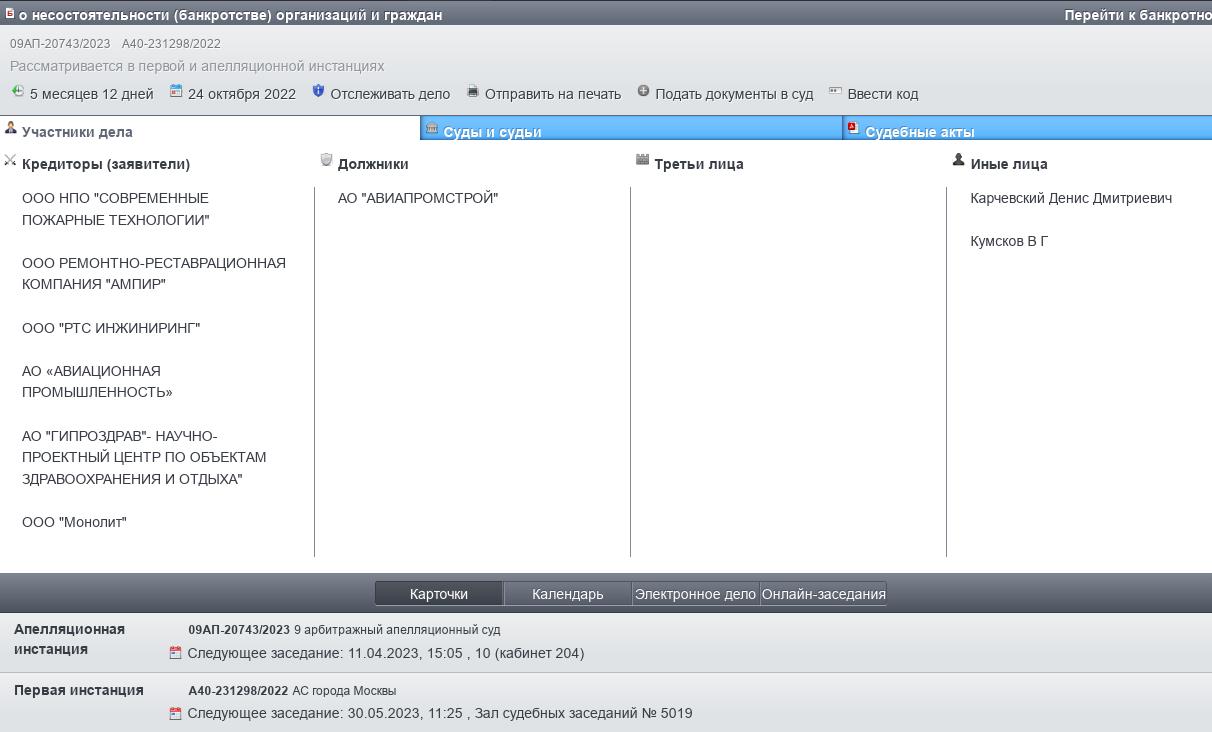Click the 'Должники' column header

tap(373, 164)
